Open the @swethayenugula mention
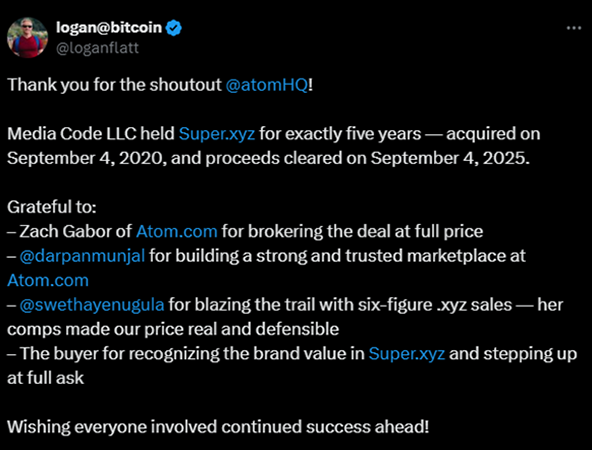This screenshot has width=592, height=450. click(x=92, y=305)
